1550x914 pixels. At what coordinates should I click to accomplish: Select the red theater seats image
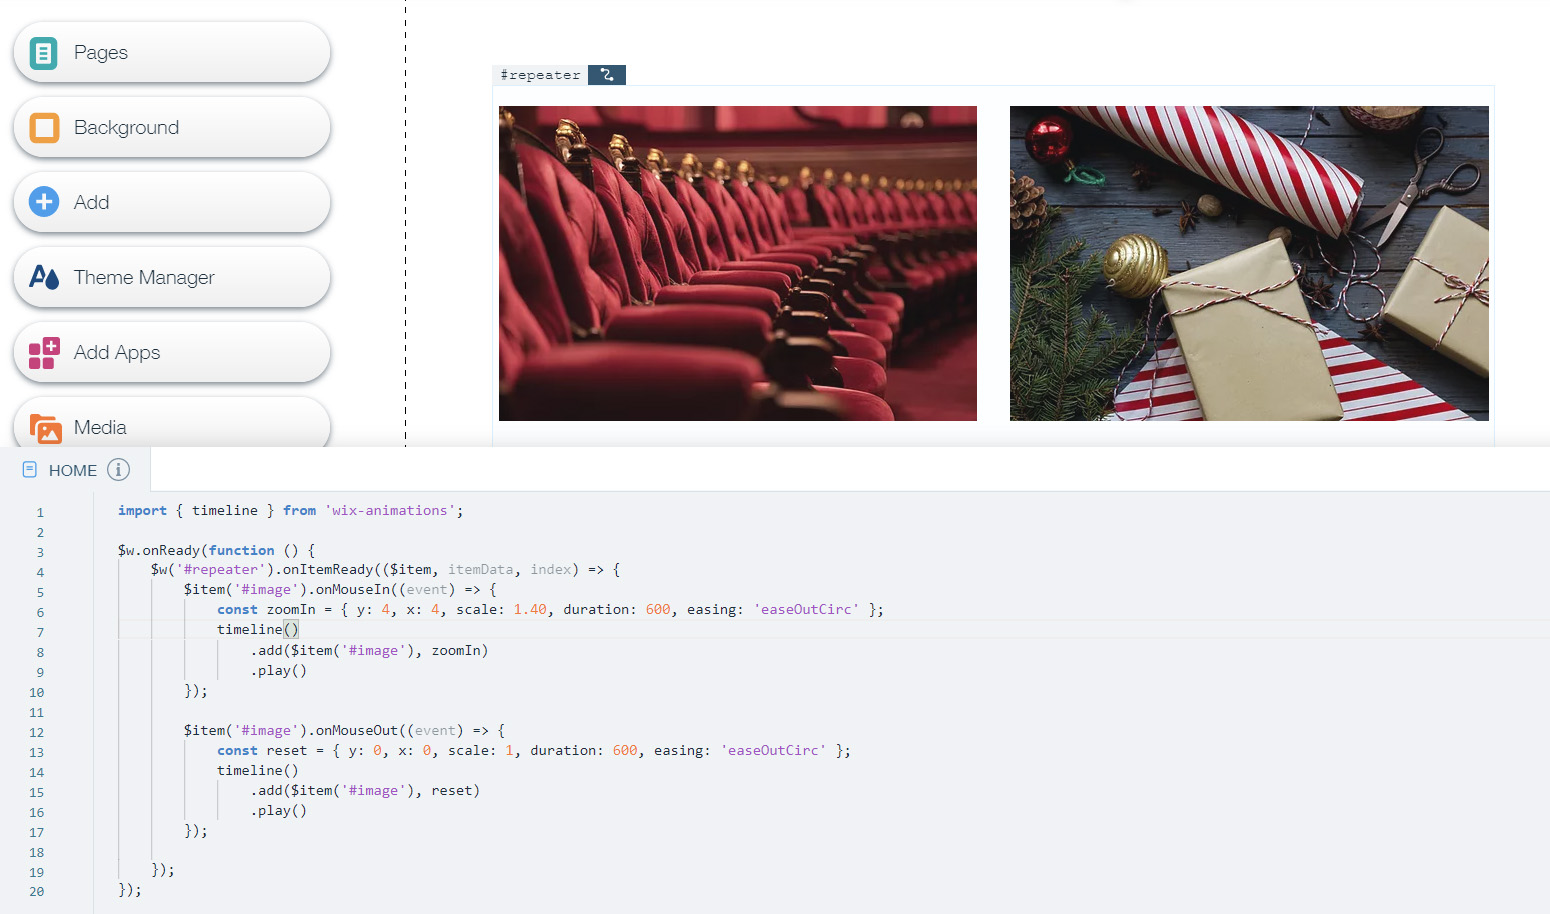click(x=738, y=263)
